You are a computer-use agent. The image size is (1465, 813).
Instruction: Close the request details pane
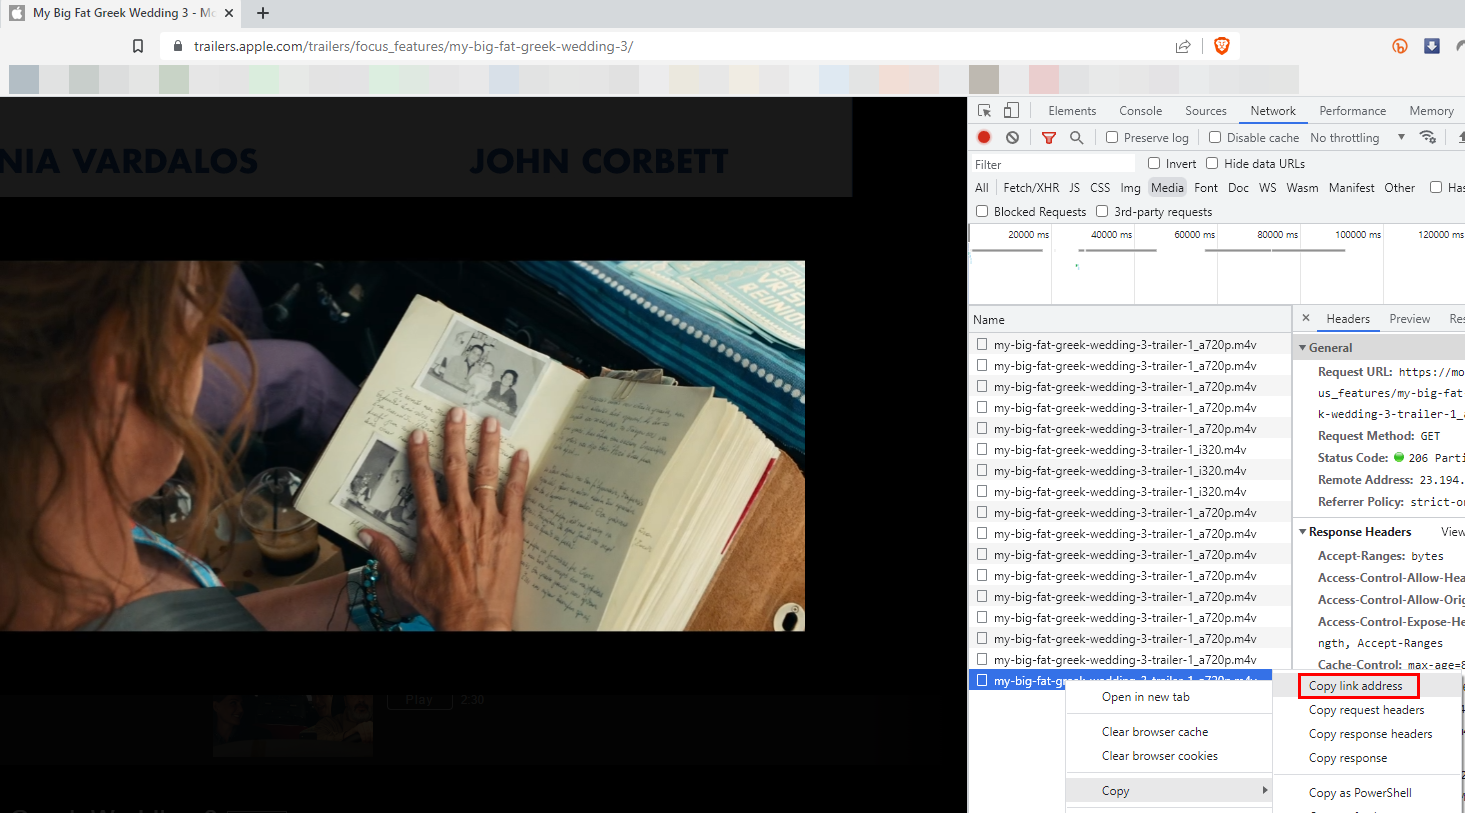click(x=1305, y=318)
